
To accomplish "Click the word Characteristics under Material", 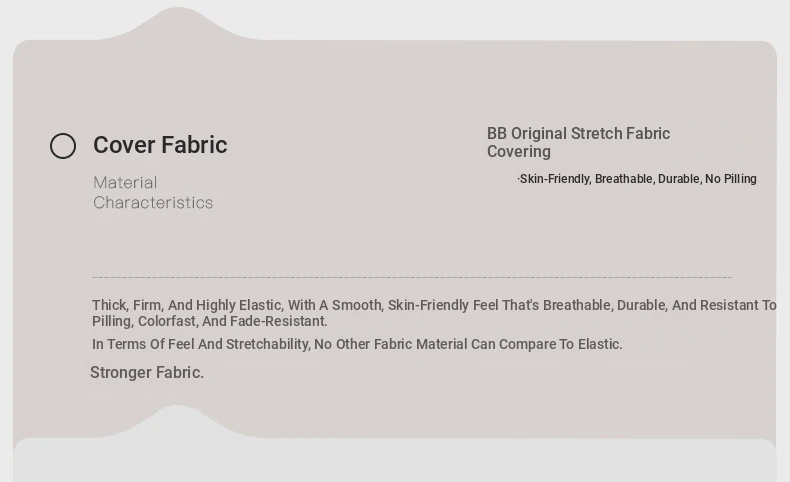I will (153, 202).
